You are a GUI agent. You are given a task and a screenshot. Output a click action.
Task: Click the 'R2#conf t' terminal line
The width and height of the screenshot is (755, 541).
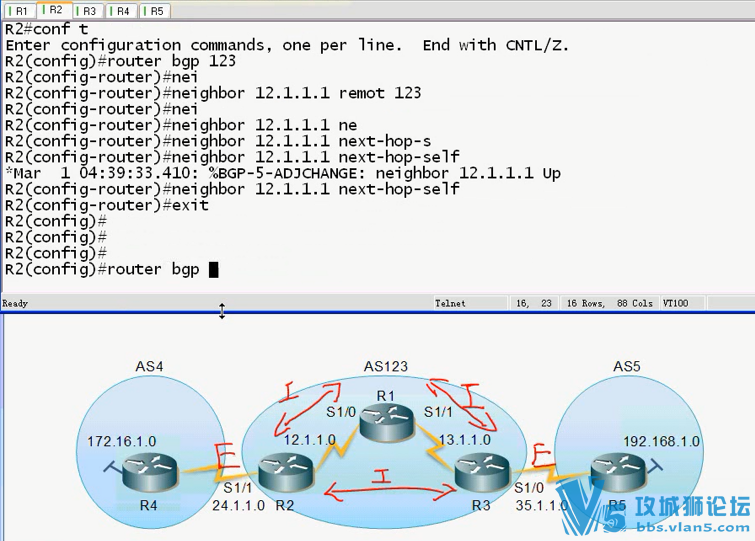pyautogui.click(x=46, y=29)
